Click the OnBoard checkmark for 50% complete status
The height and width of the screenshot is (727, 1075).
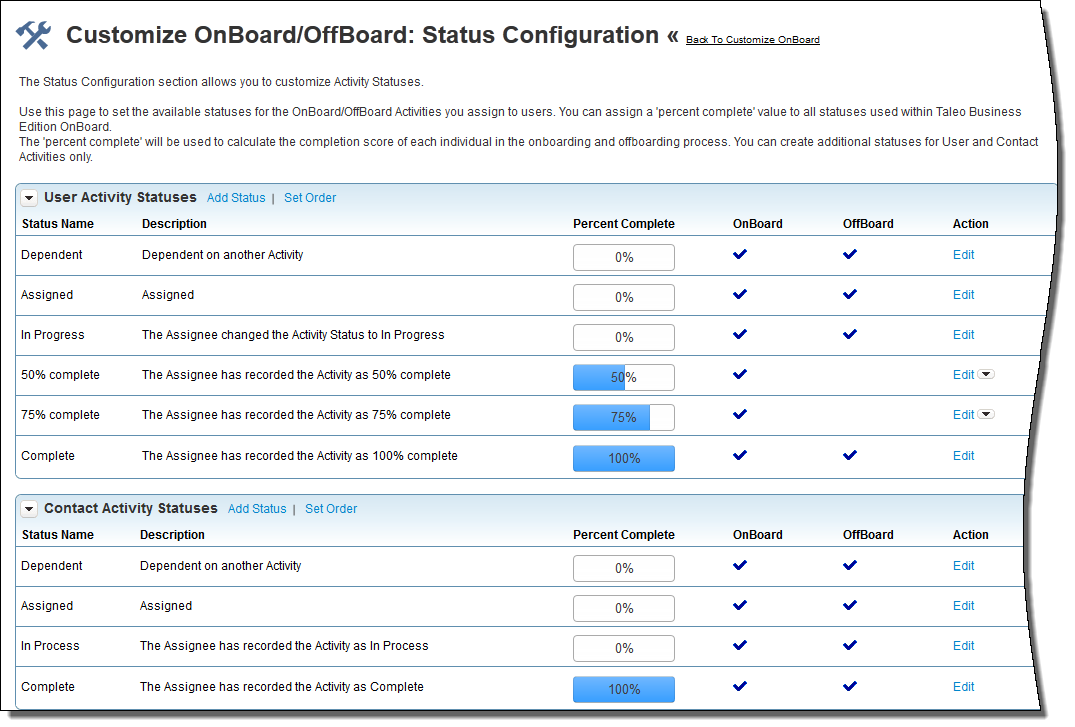pos(740,374)
